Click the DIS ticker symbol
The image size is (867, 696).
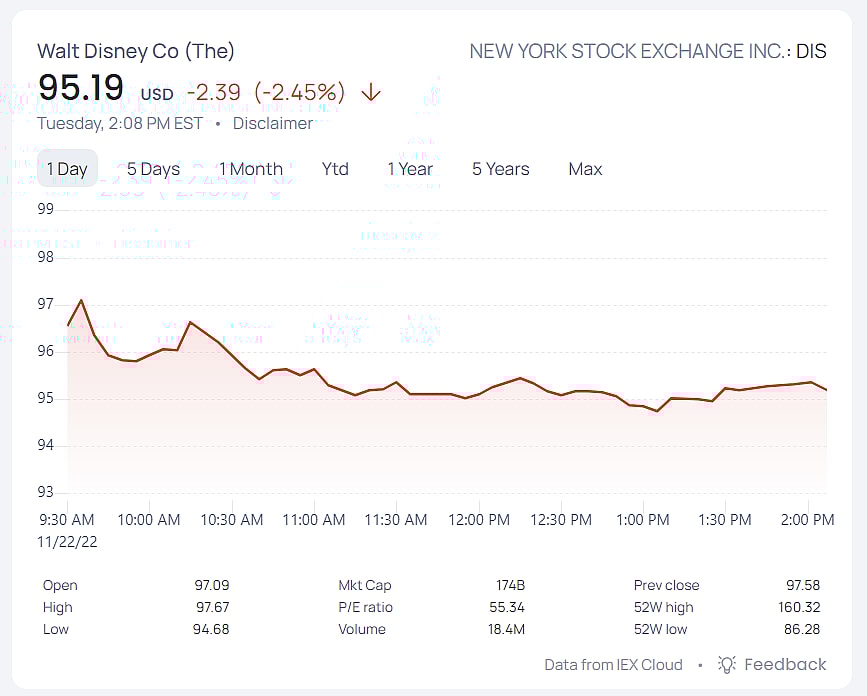point(811,51)
